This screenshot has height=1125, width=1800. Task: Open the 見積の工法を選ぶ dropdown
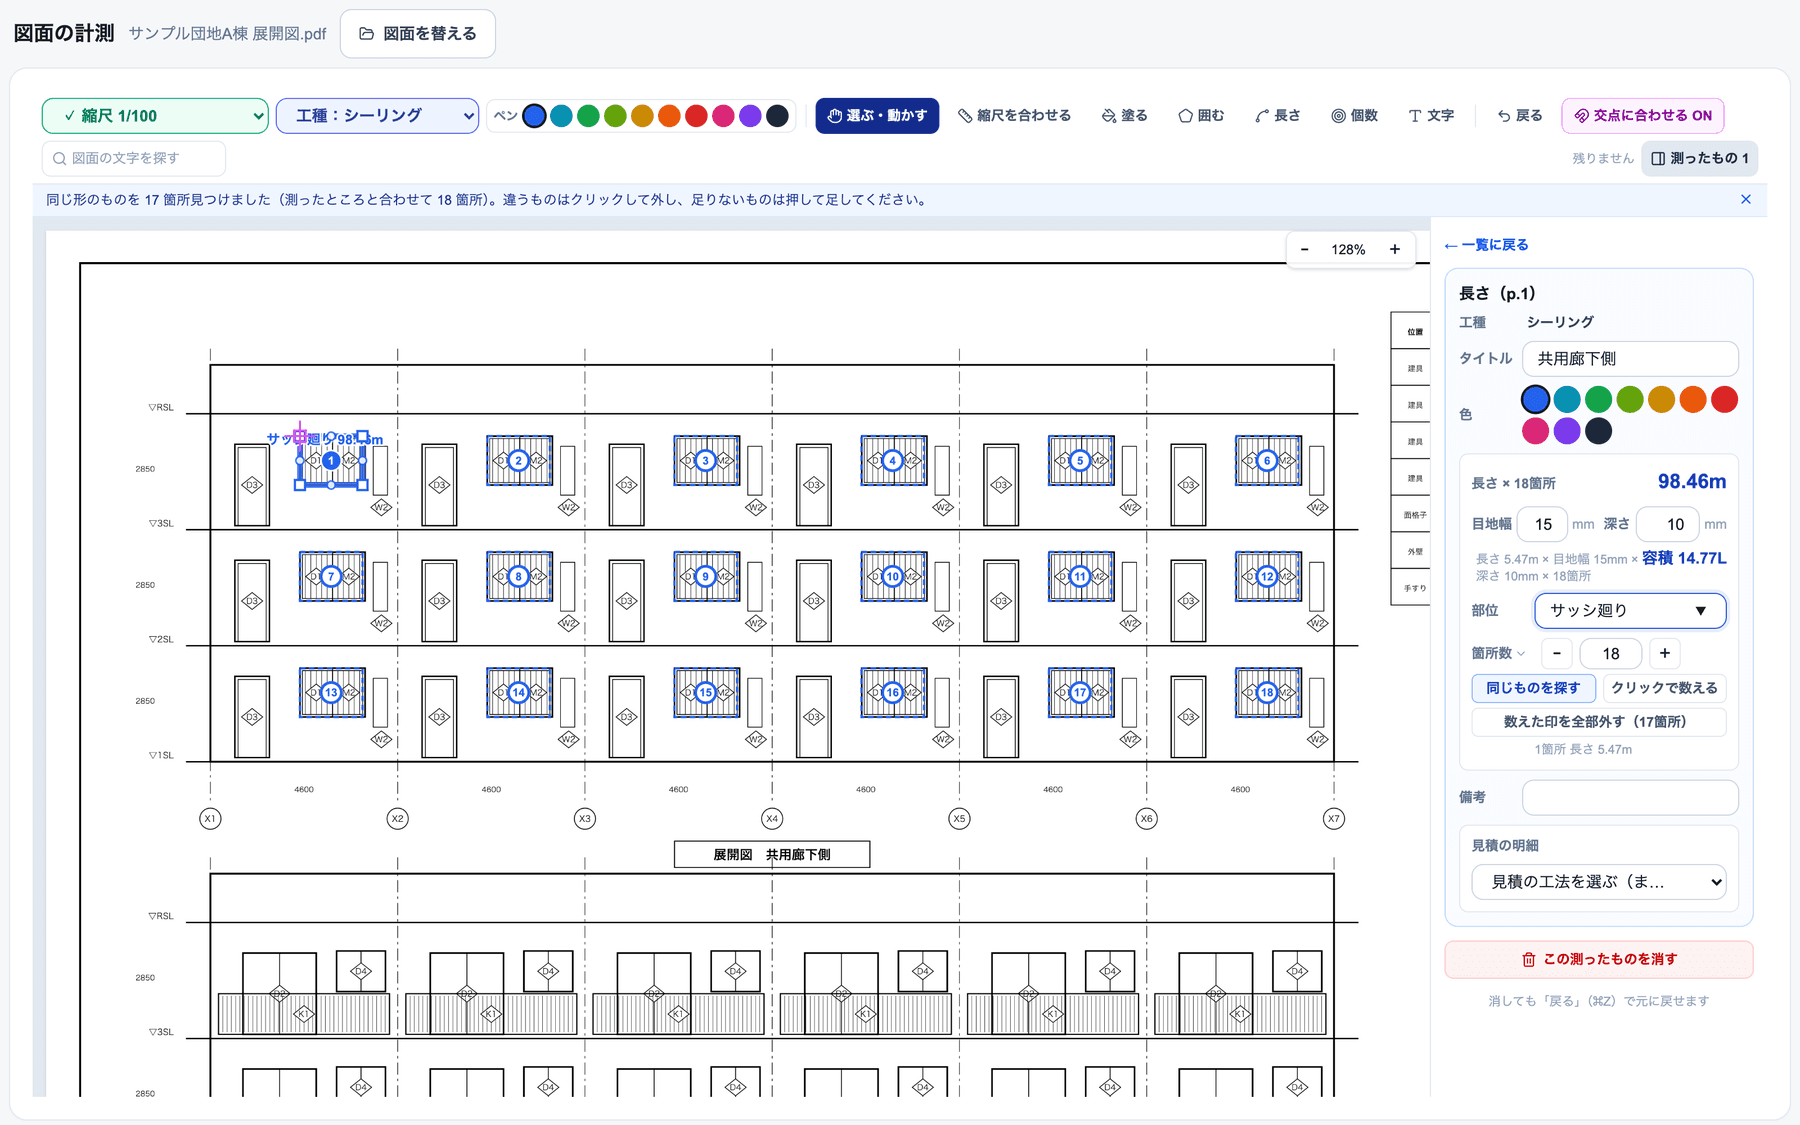click(1599, 882)
